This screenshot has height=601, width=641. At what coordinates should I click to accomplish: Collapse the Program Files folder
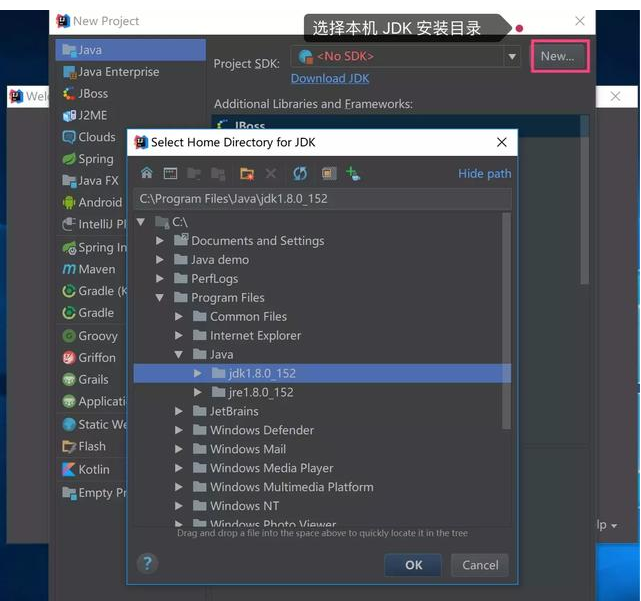[x=160, y=297]
